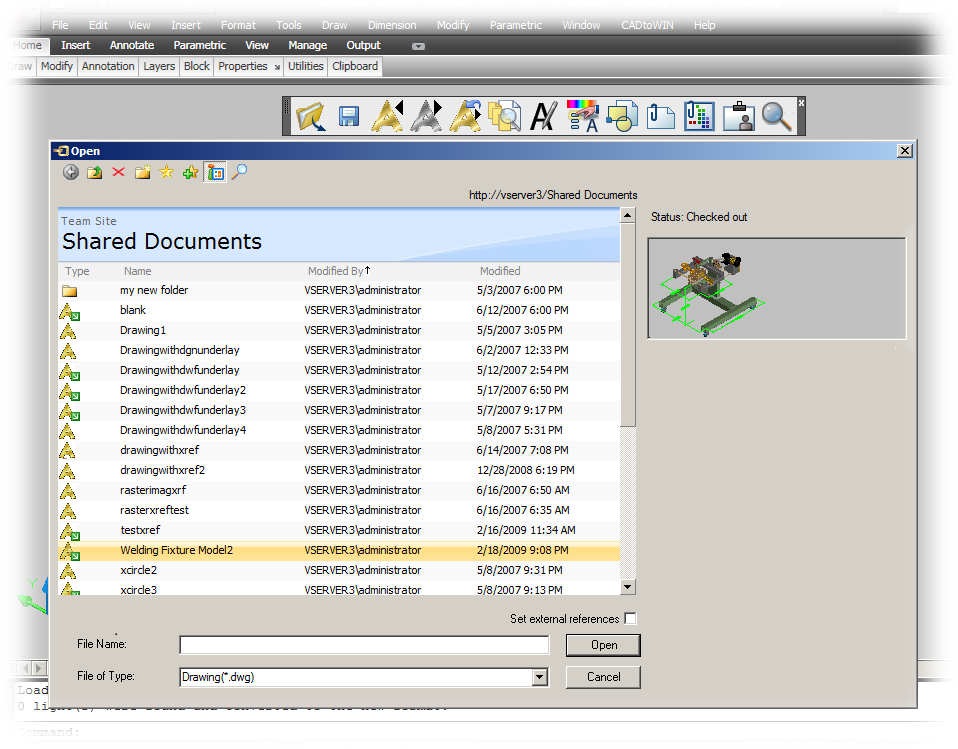Select the drawingwithxref2 file
Image resolution: width=958 pixels, height=749 pixels.
339,470
